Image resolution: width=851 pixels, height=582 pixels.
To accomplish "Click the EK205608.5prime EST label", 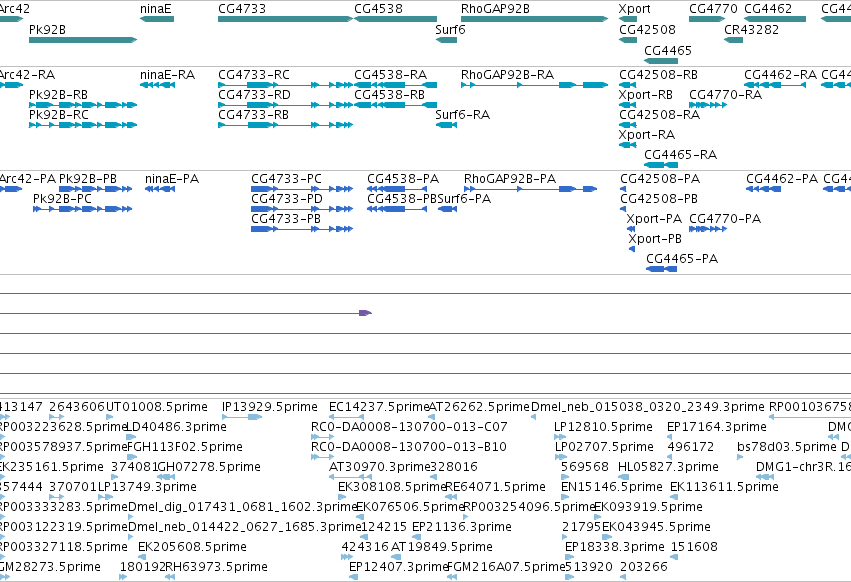I will click(192, 547).
